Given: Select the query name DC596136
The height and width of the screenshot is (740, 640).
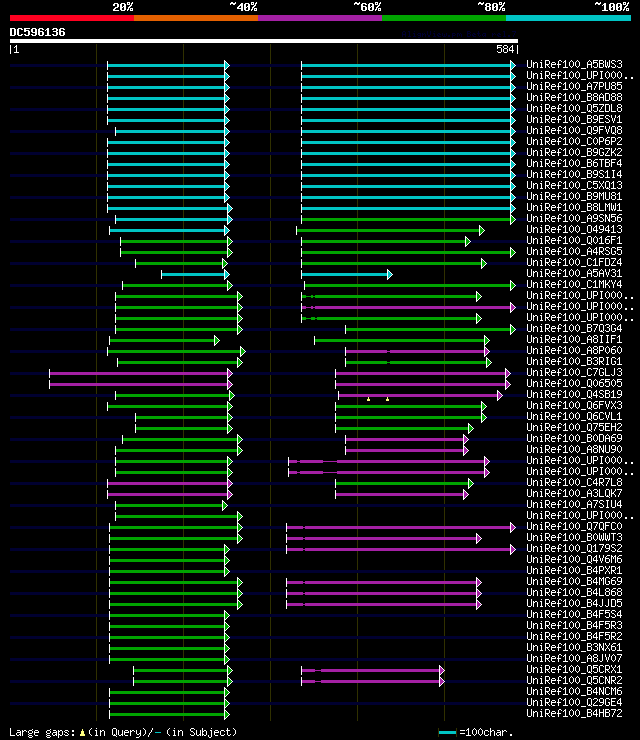Looking at the screenshot, I should [x=37, y=33].
